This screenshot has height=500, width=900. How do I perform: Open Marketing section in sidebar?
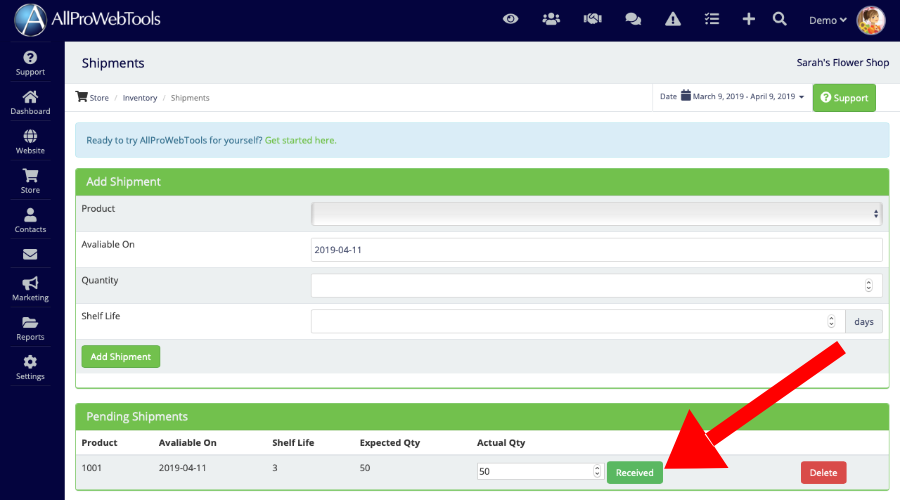pos(30,289)
